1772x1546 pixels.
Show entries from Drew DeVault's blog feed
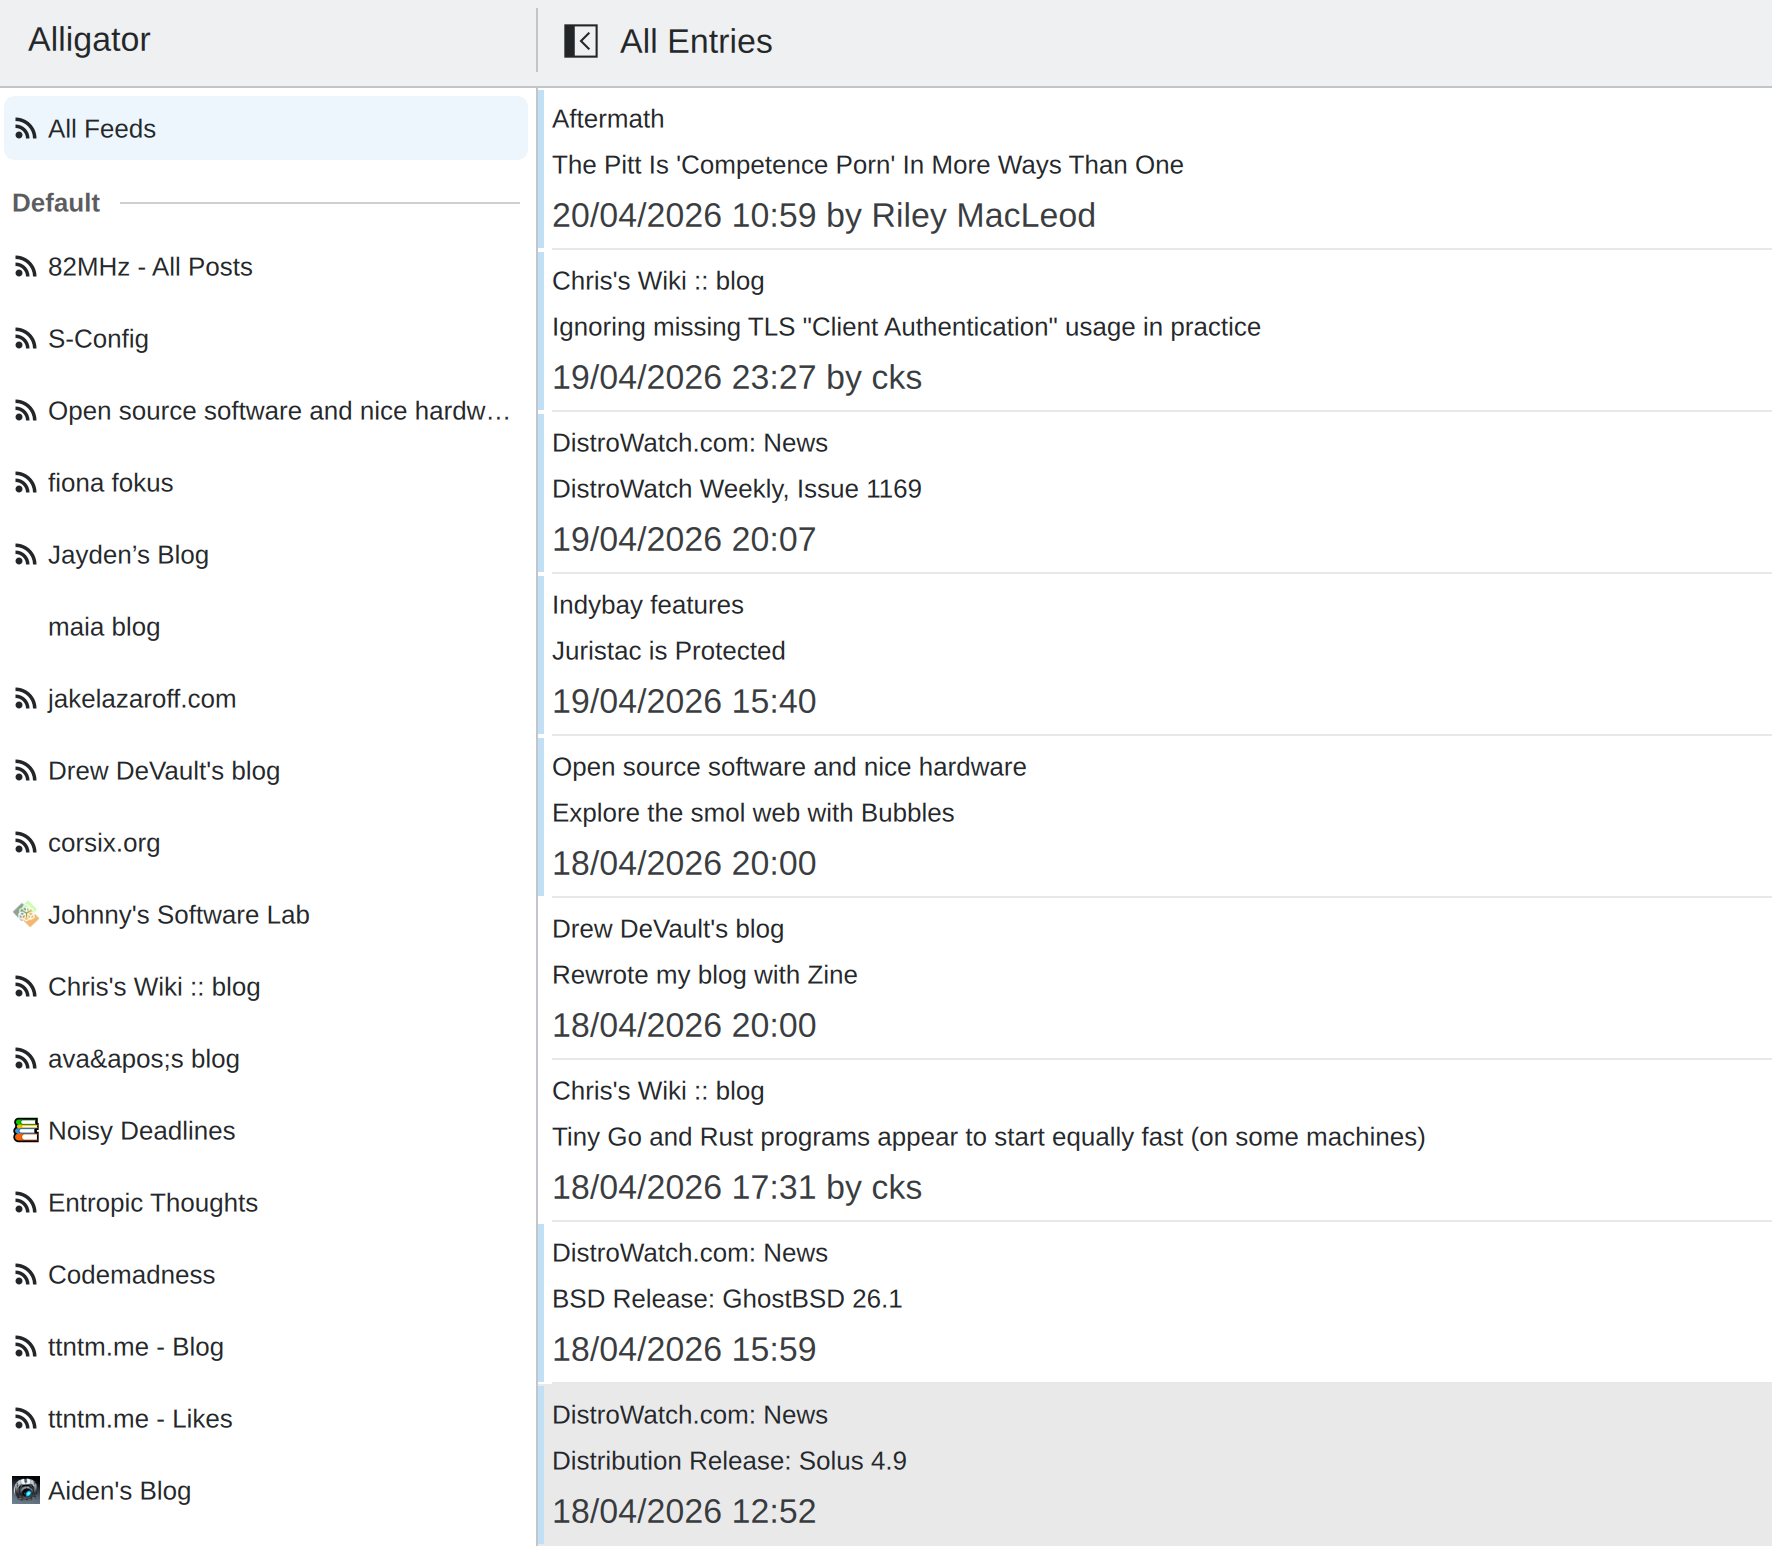[x=266, y=771]
